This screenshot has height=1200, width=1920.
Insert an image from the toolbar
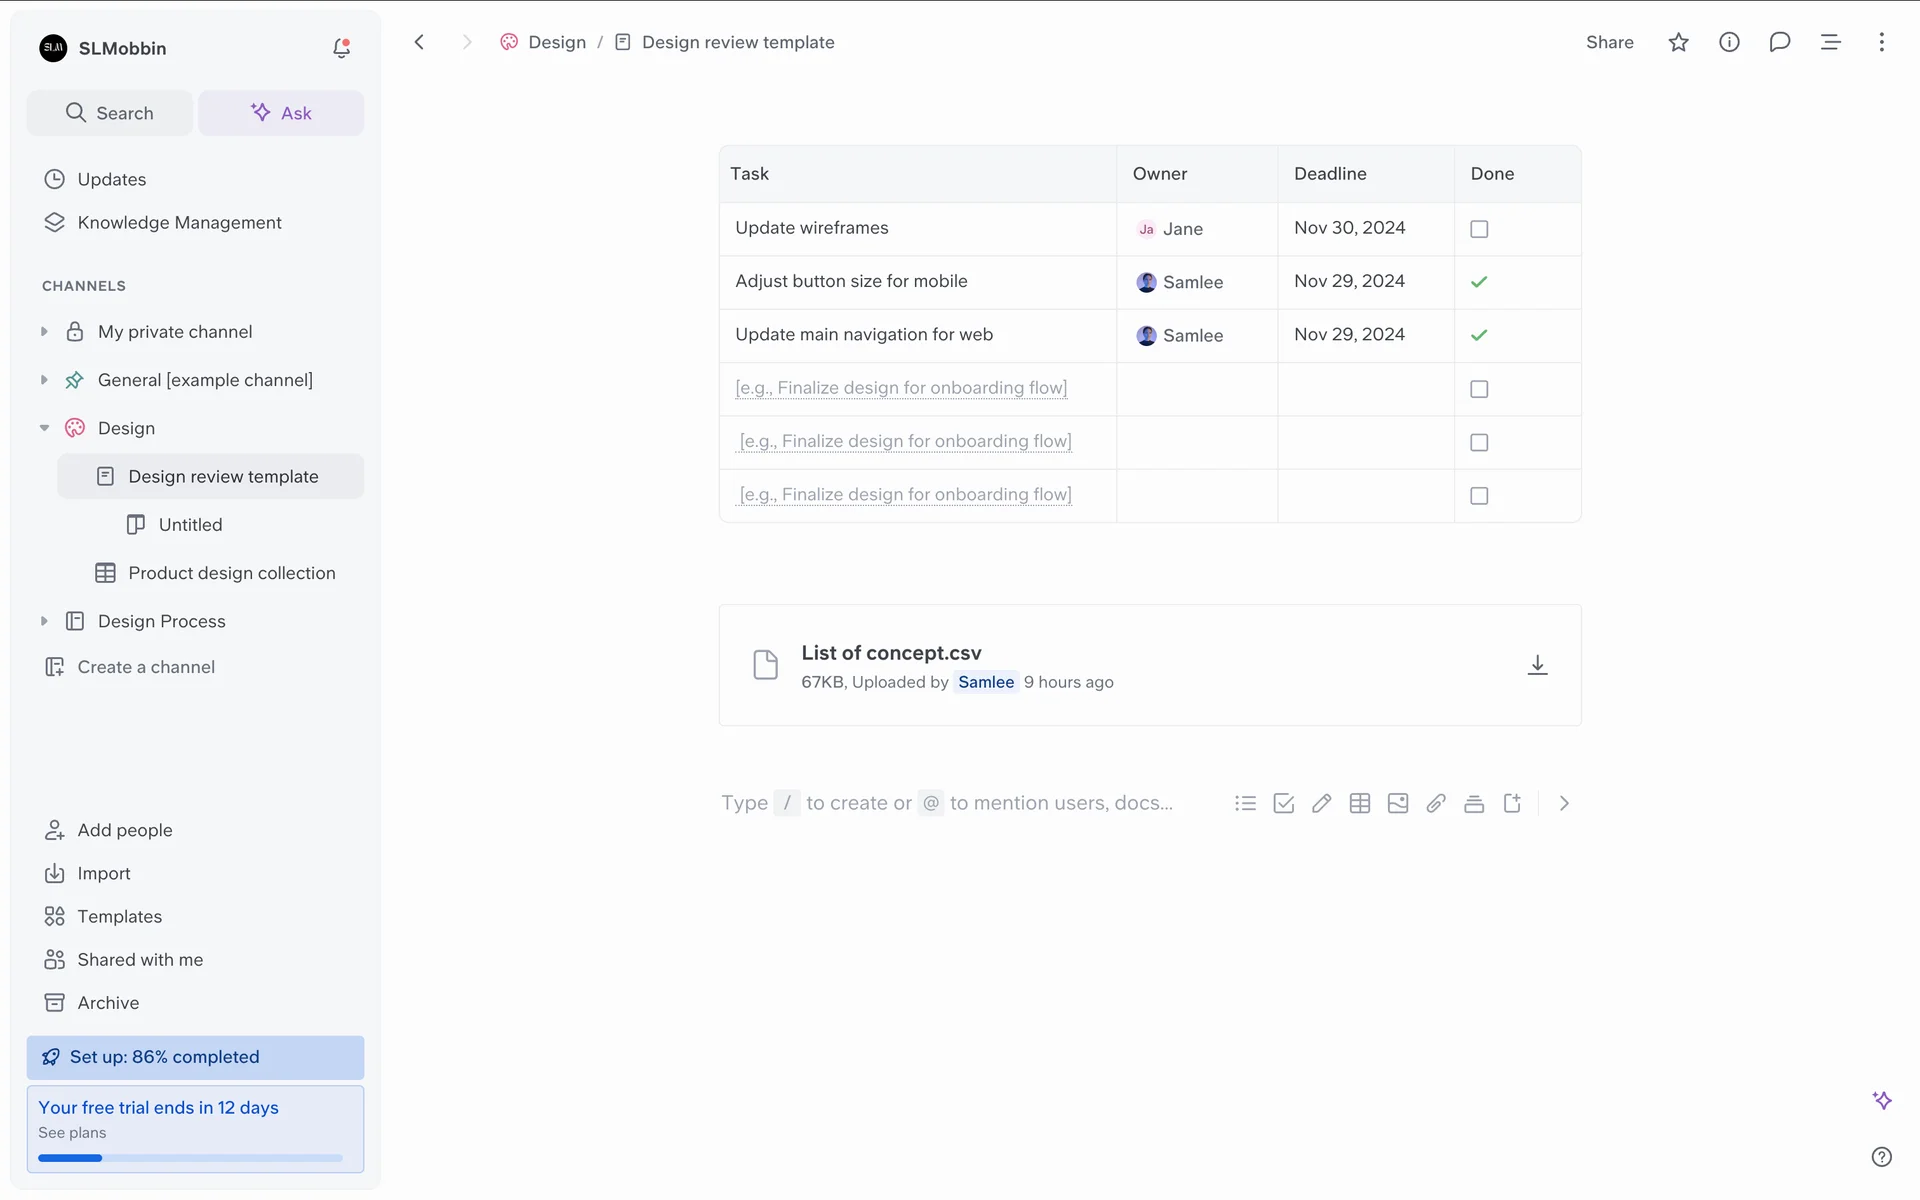1397,803
